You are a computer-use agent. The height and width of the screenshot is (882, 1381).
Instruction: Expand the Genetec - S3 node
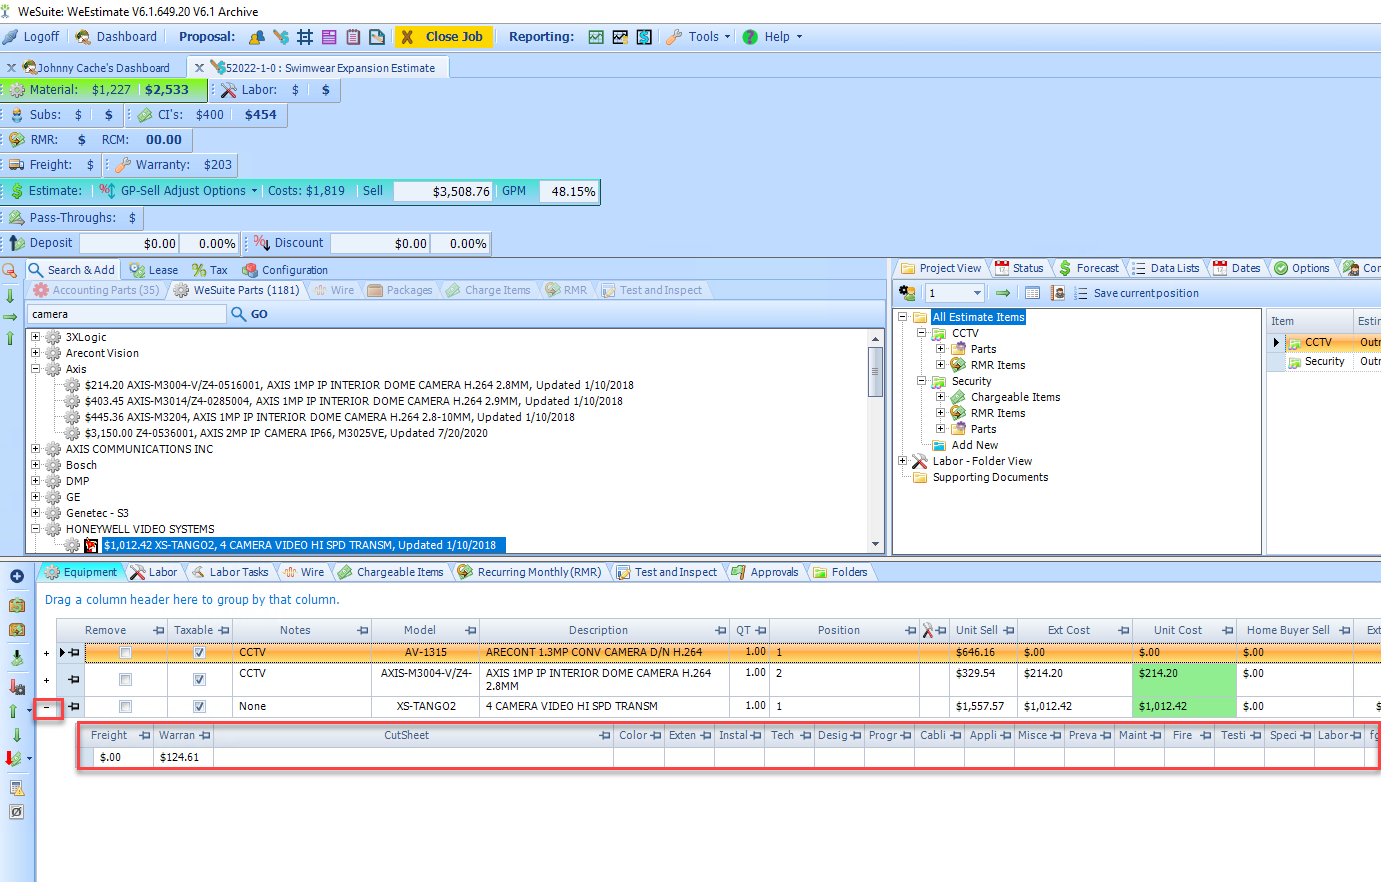point(36,513)
